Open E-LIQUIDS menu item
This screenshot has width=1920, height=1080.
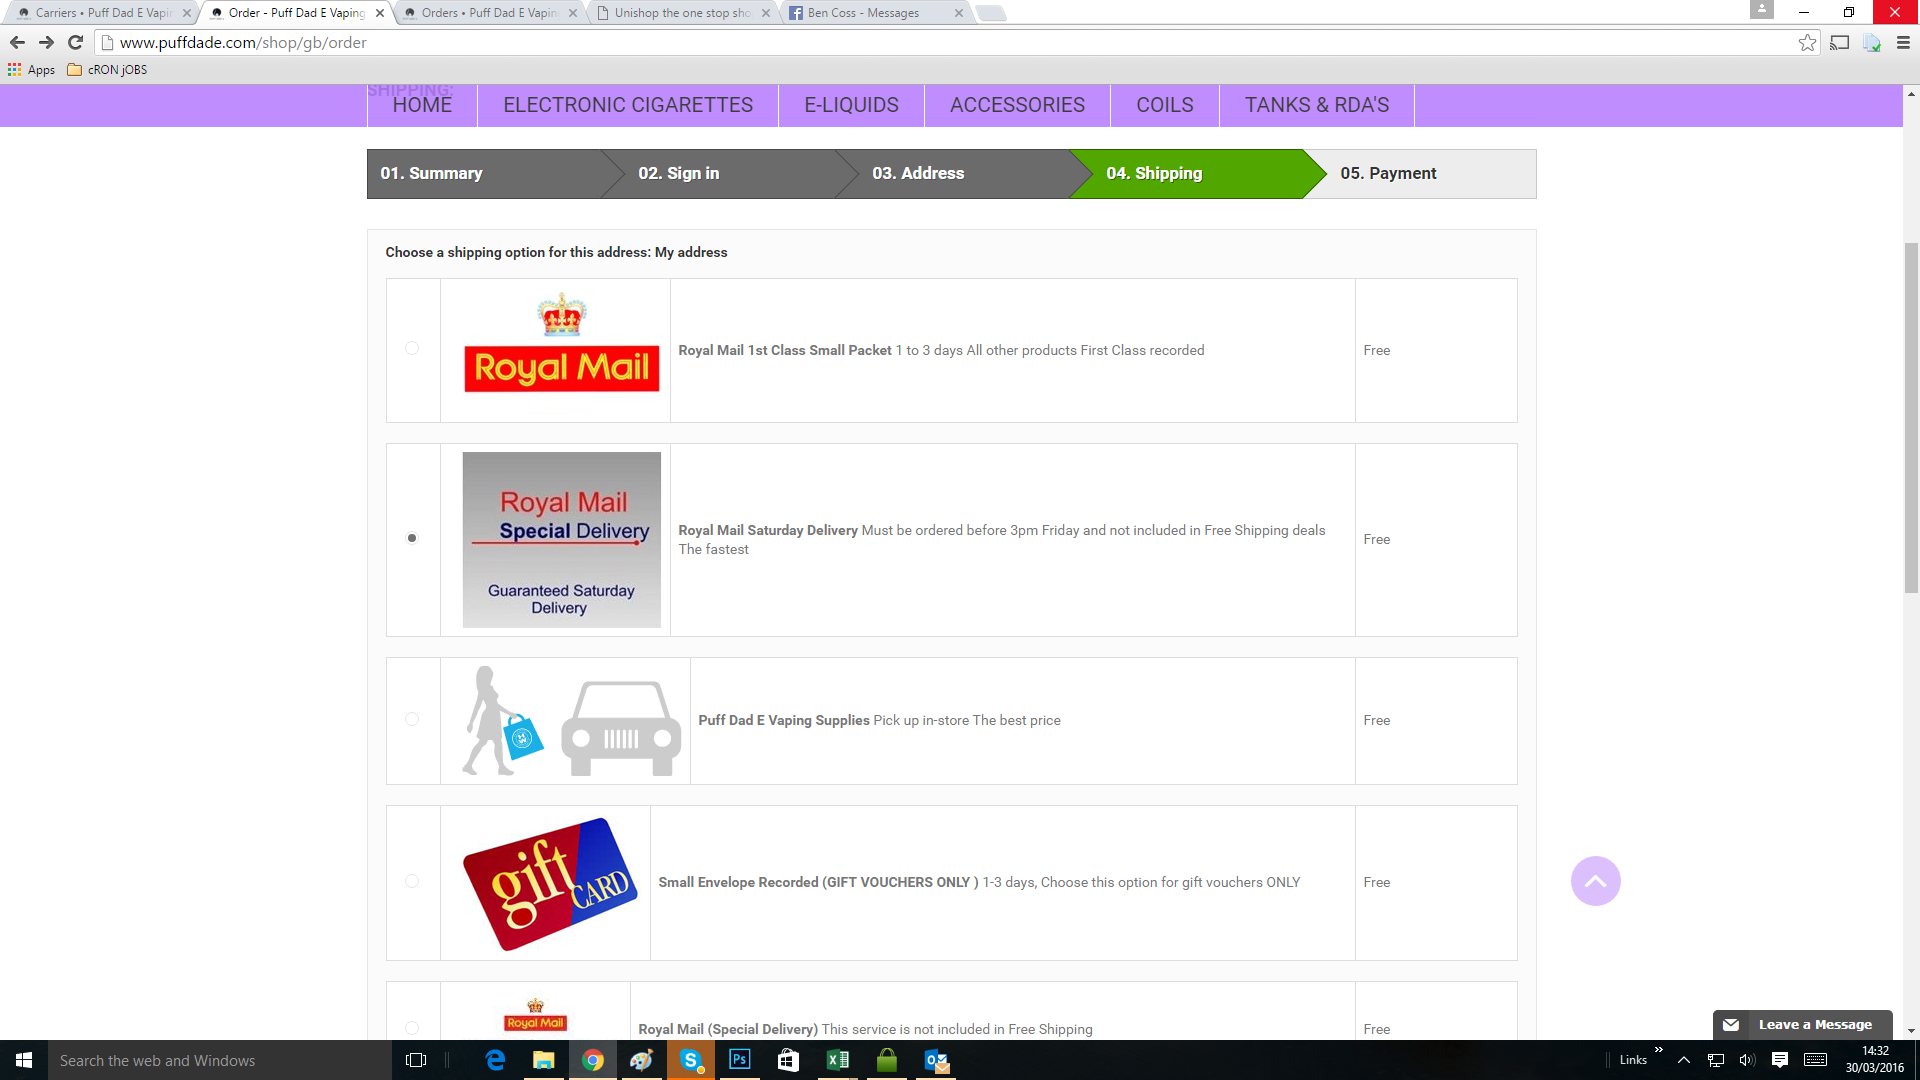pyautogui.click(x=851, y=105)
